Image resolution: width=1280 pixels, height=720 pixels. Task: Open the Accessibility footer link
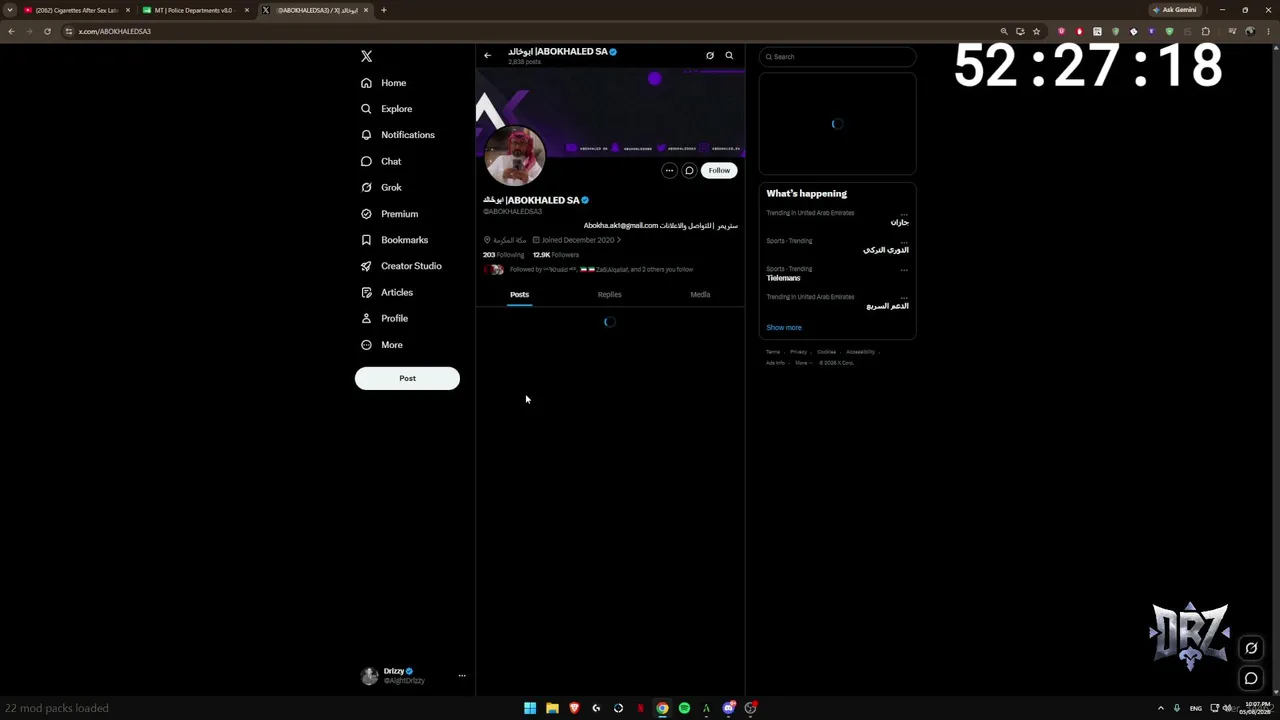(860, 352)
